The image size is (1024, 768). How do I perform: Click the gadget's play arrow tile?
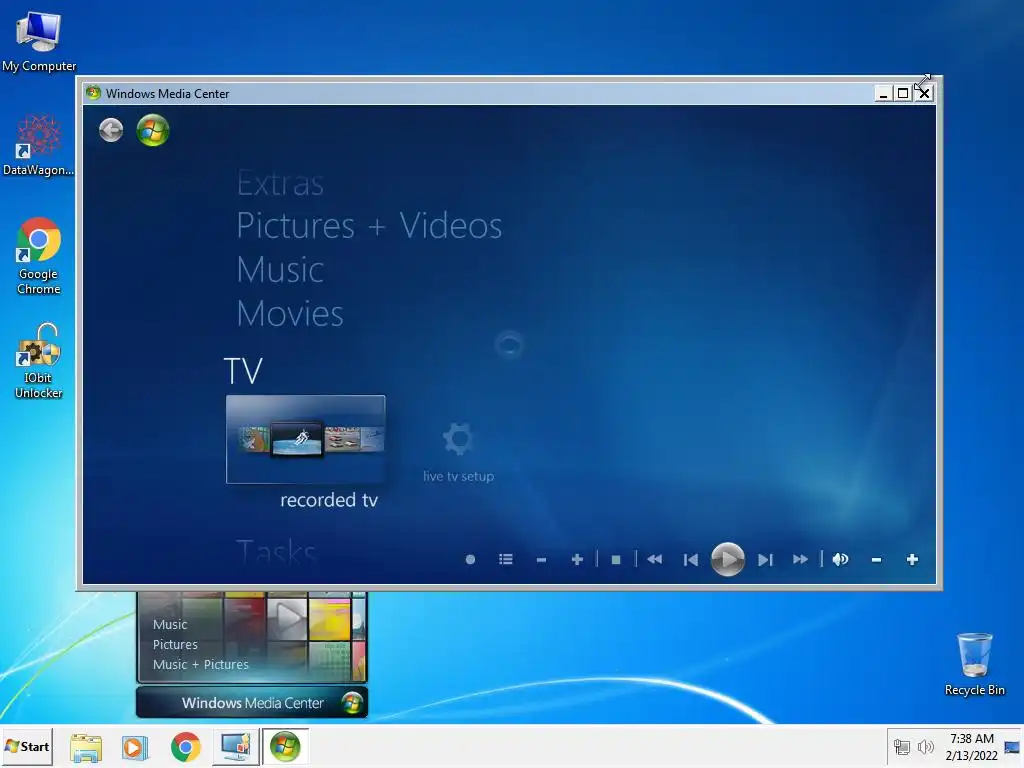click(x=287, y=618)
